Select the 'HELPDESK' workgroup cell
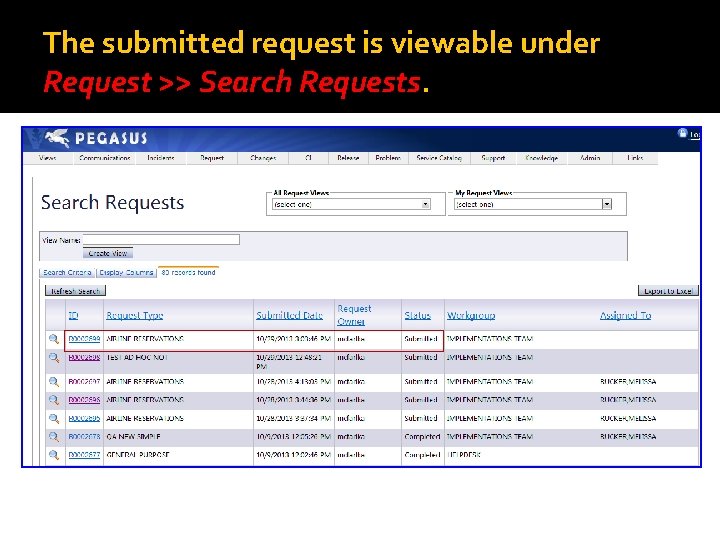The image size is (720, 540). pos(464,455)
